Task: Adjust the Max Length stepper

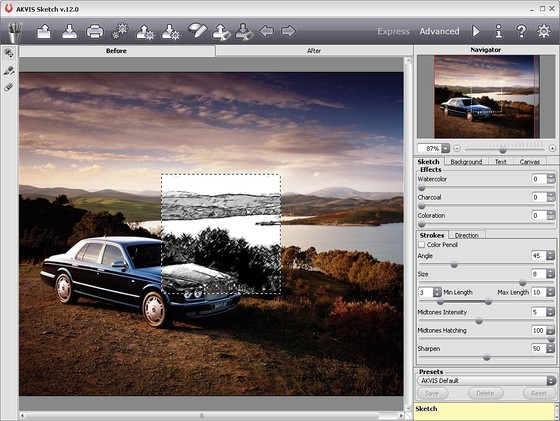Action: (551, 292)
